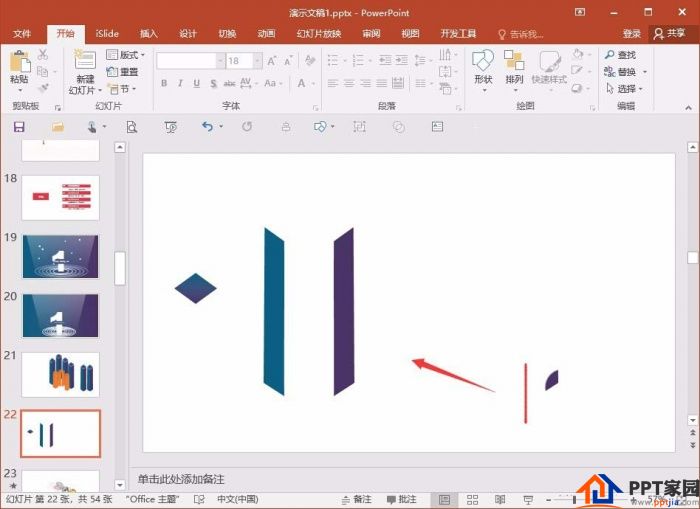Click the Undo arrow icon
Image resolution: width=700 pixels, height=509 pixels.
207,127
